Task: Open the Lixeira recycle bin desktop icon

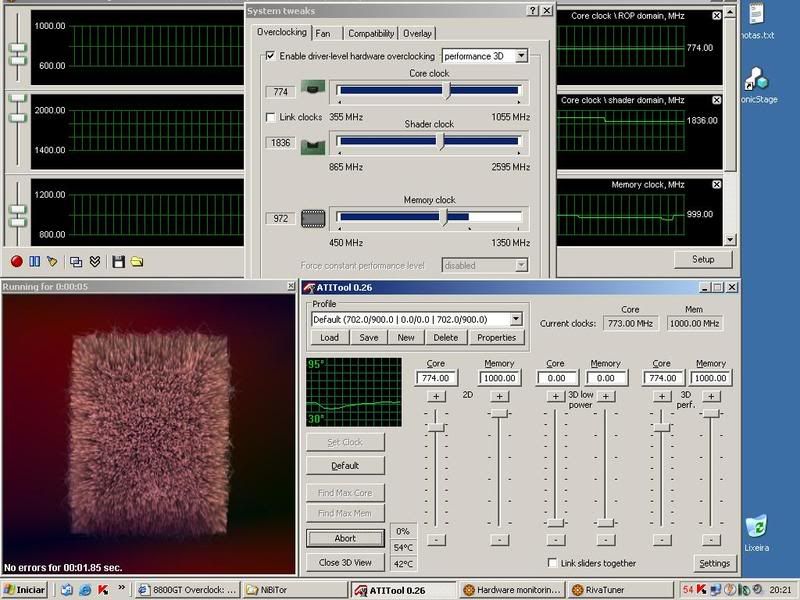Action: pyautogui.click(x=757, y=527)
